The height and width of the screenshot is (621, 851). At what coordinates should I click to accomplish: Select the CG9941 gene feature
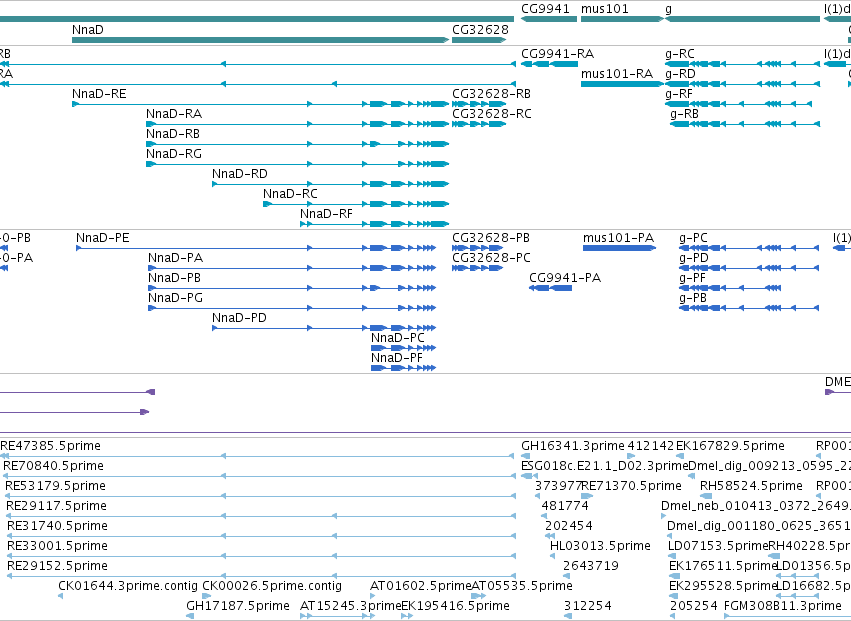click(549, 19)
